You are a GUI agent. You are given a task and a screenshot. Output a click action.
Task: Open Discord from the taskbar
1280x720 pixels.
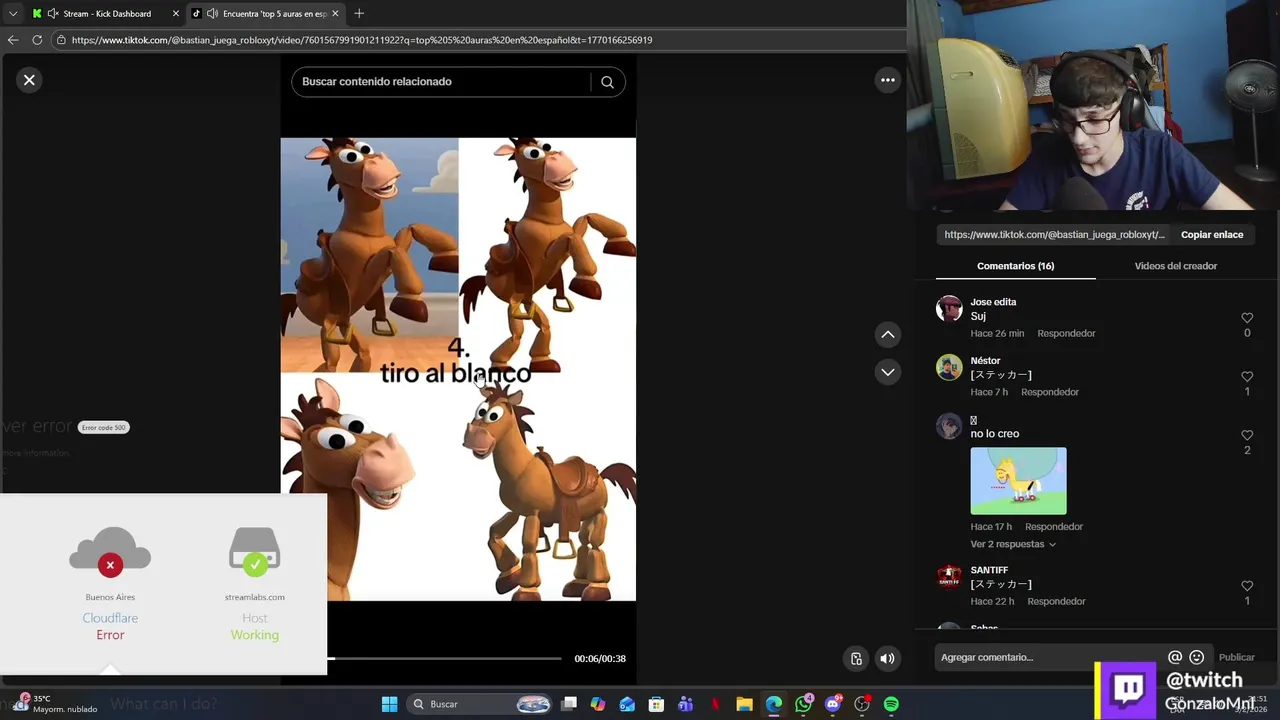[x=833, y=704]
